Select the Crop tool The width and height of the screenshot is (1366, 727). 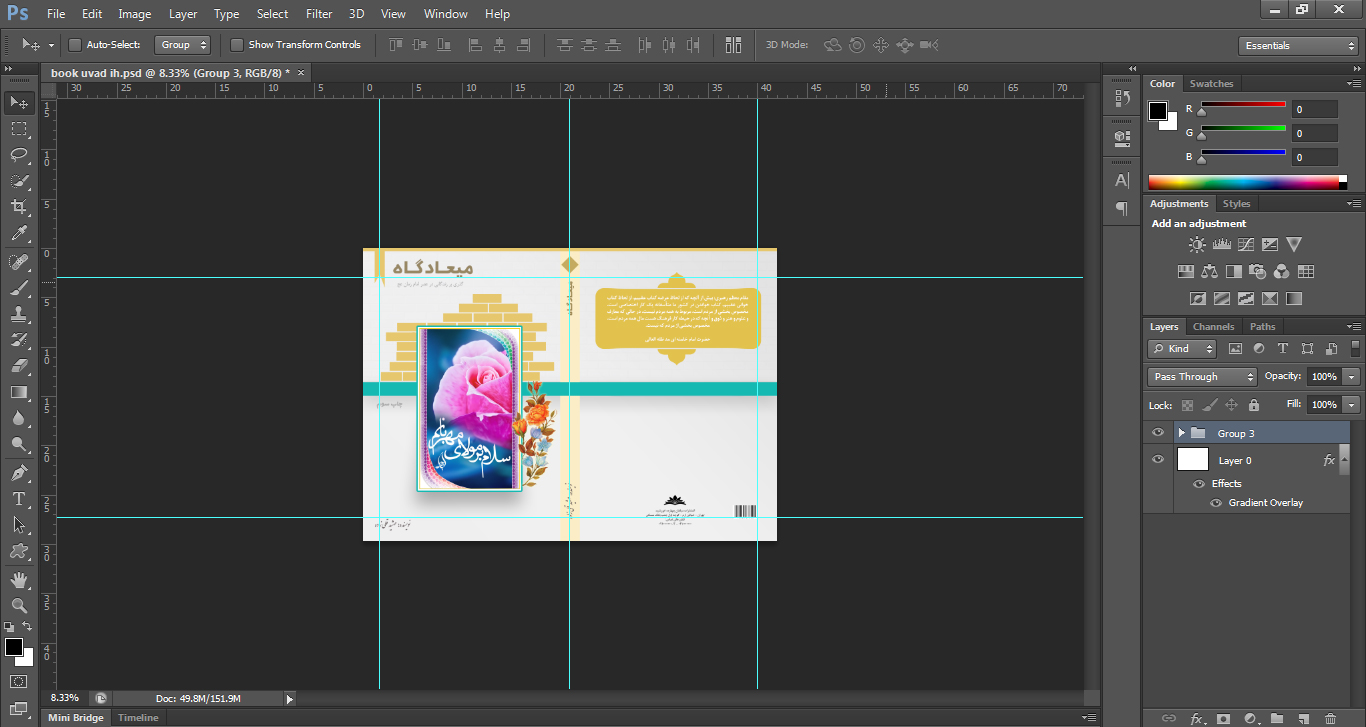point(19,207)
